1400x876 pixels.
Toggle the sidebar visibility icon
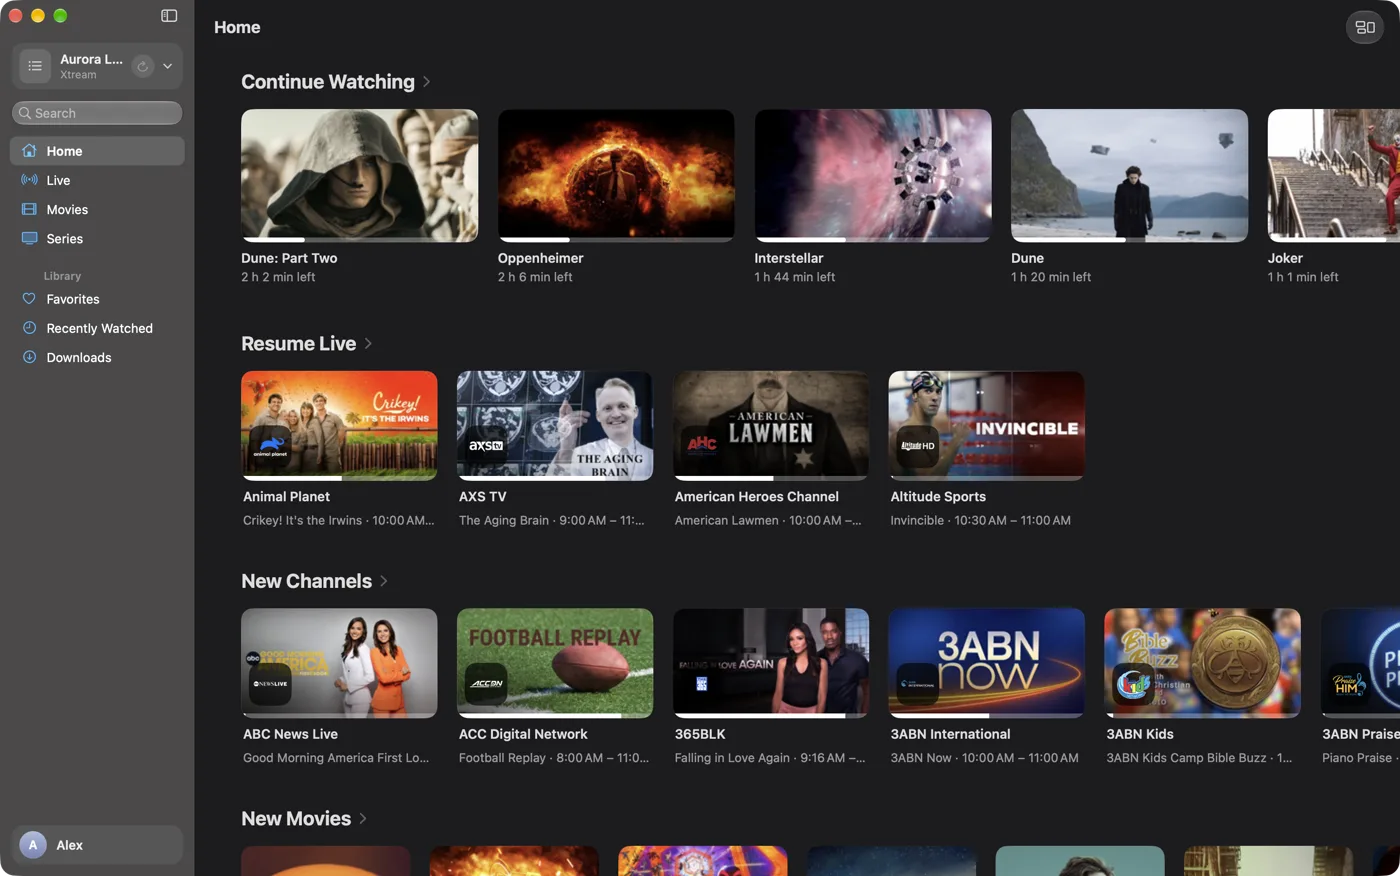[x=169, y=15]
